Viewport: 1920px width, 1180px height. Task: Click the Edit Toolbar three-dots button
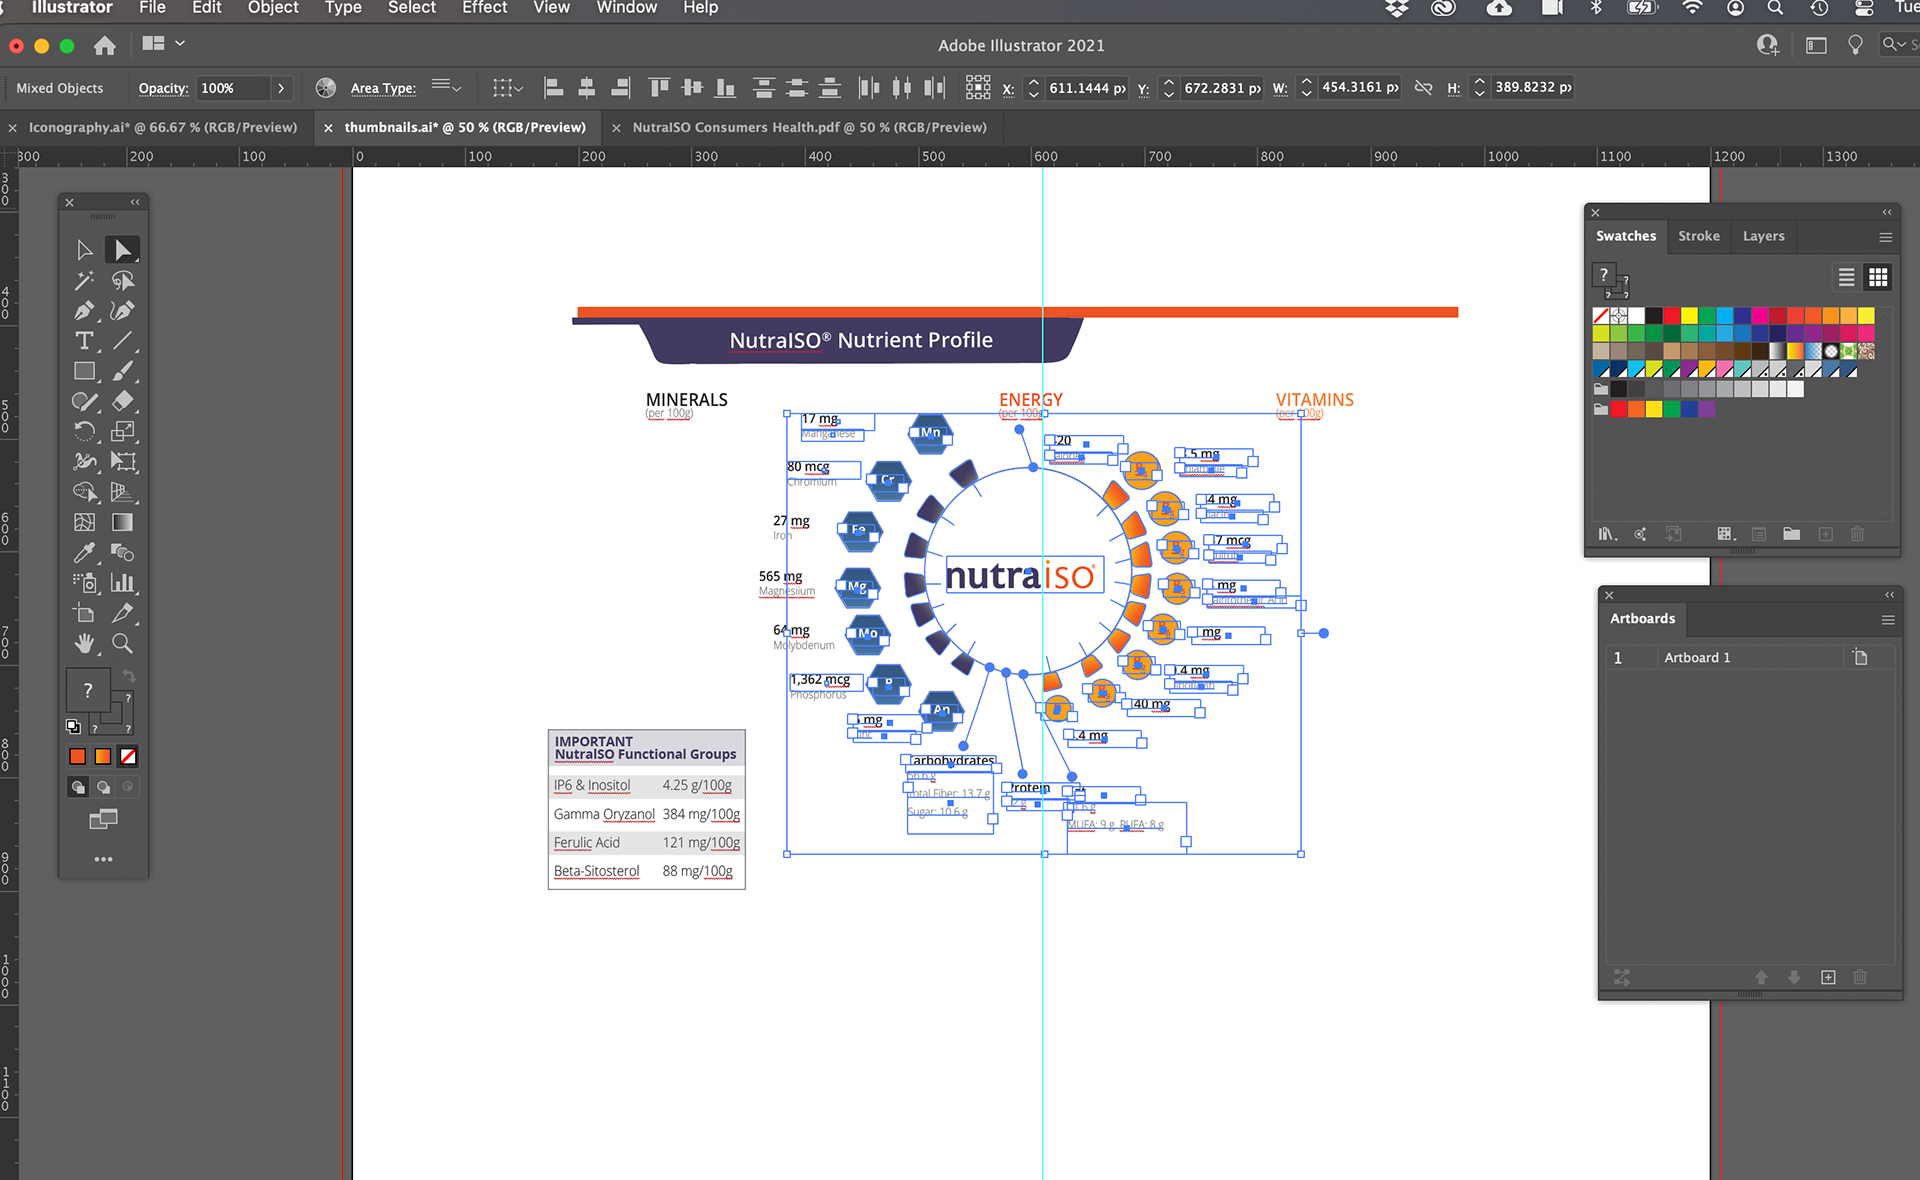(103, 859)
